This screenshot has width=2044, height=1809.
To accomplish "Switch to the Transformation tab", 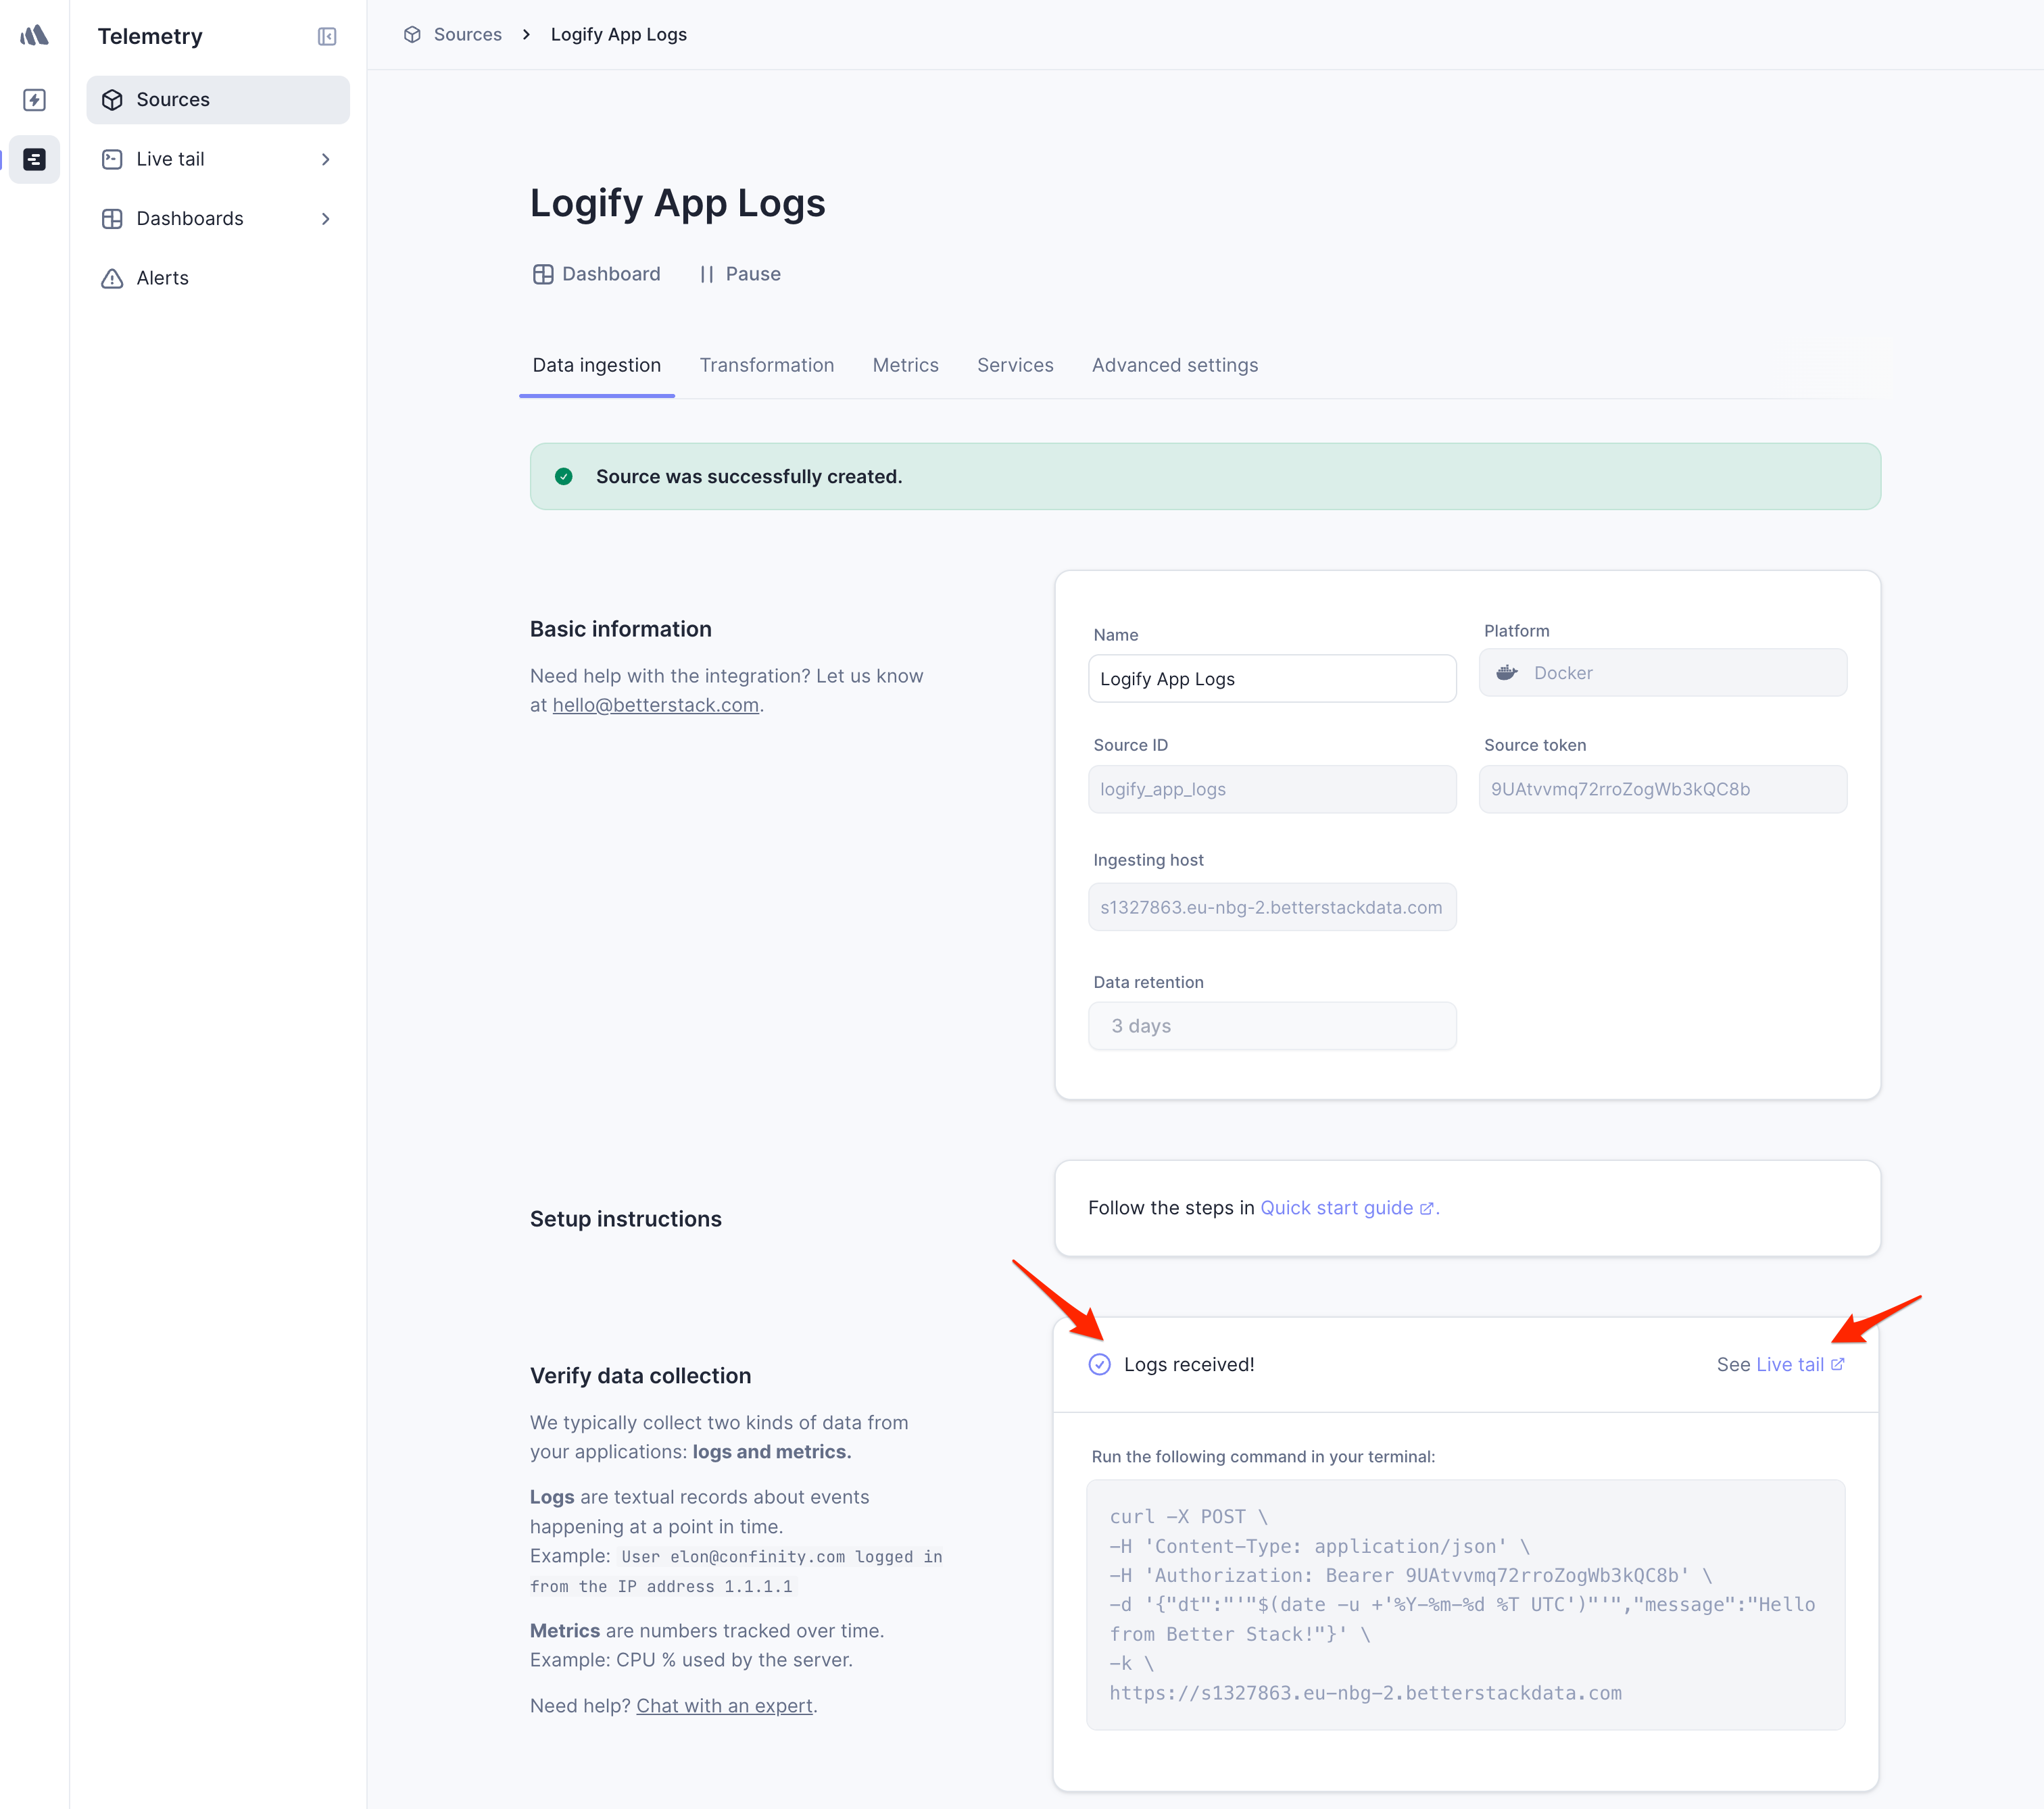I will [767, 365].
